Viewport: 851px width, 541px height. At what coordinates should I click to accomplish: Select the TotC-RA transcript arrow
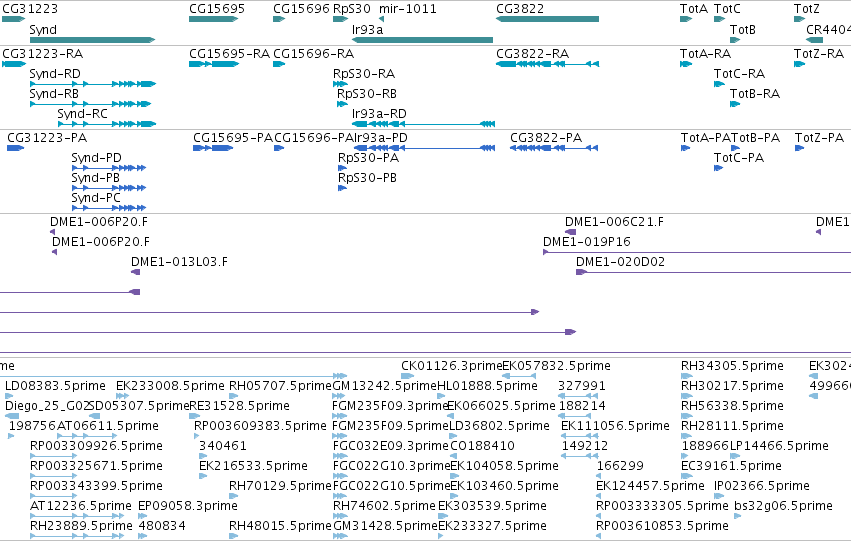click(x=719, y=84)
